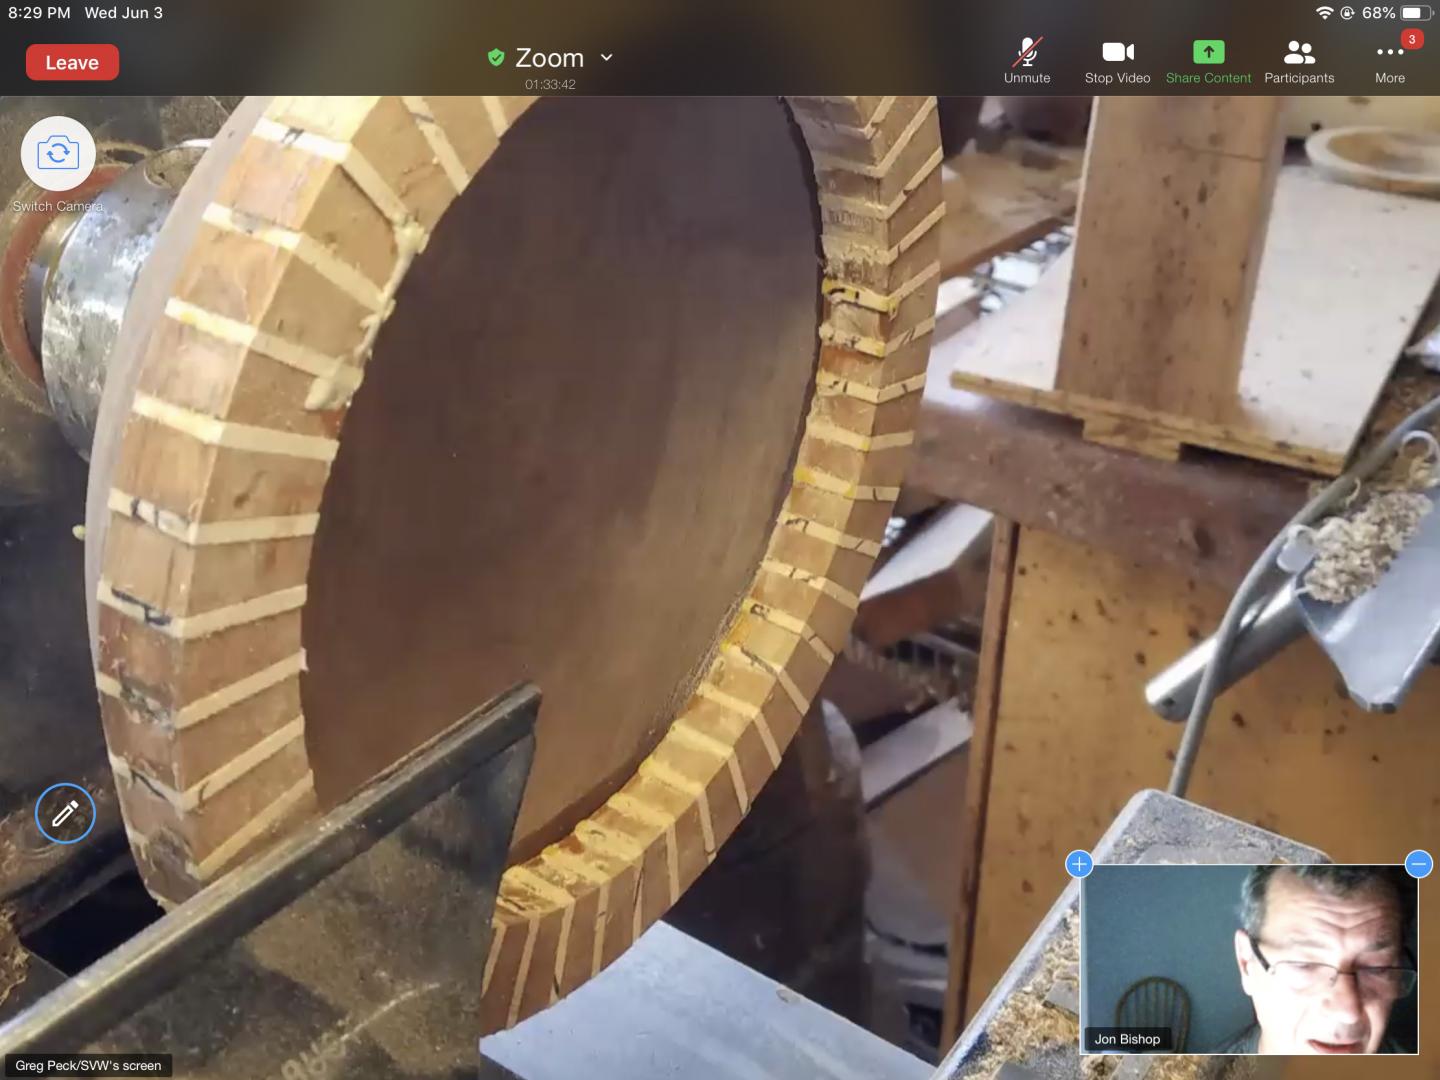Tap the Greg Peck/SVW's screen label

88,1065
